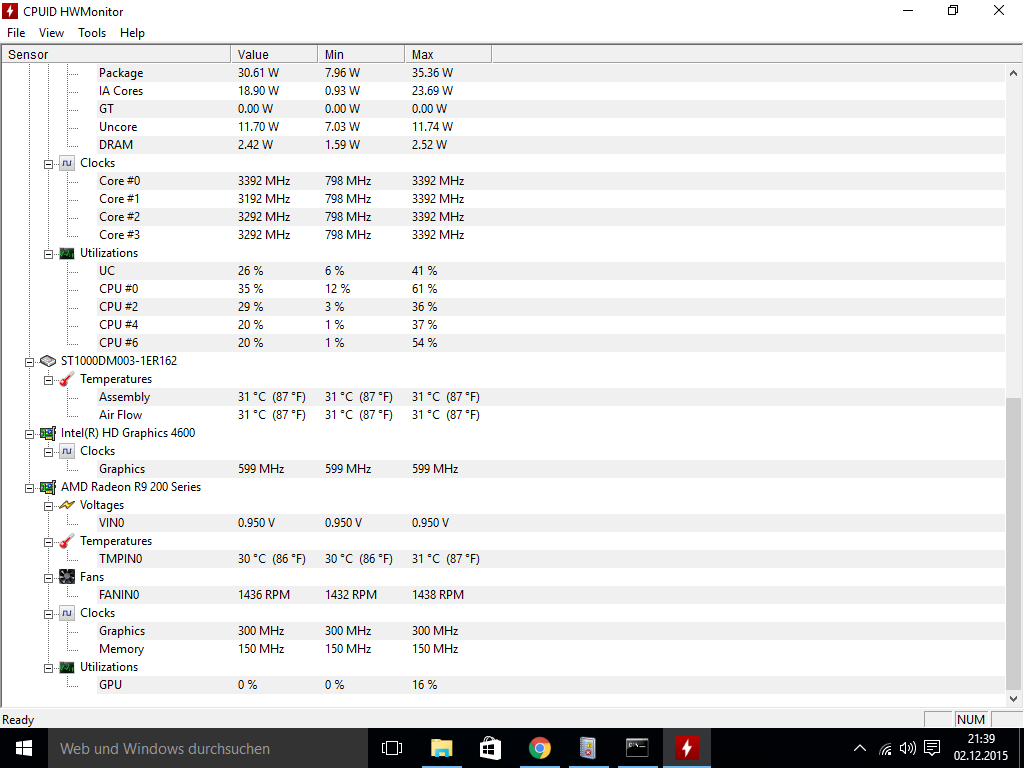Click the Sensor column header
Image resolution: width=1024 pixels, height=768 pixels.
(116, 54)
